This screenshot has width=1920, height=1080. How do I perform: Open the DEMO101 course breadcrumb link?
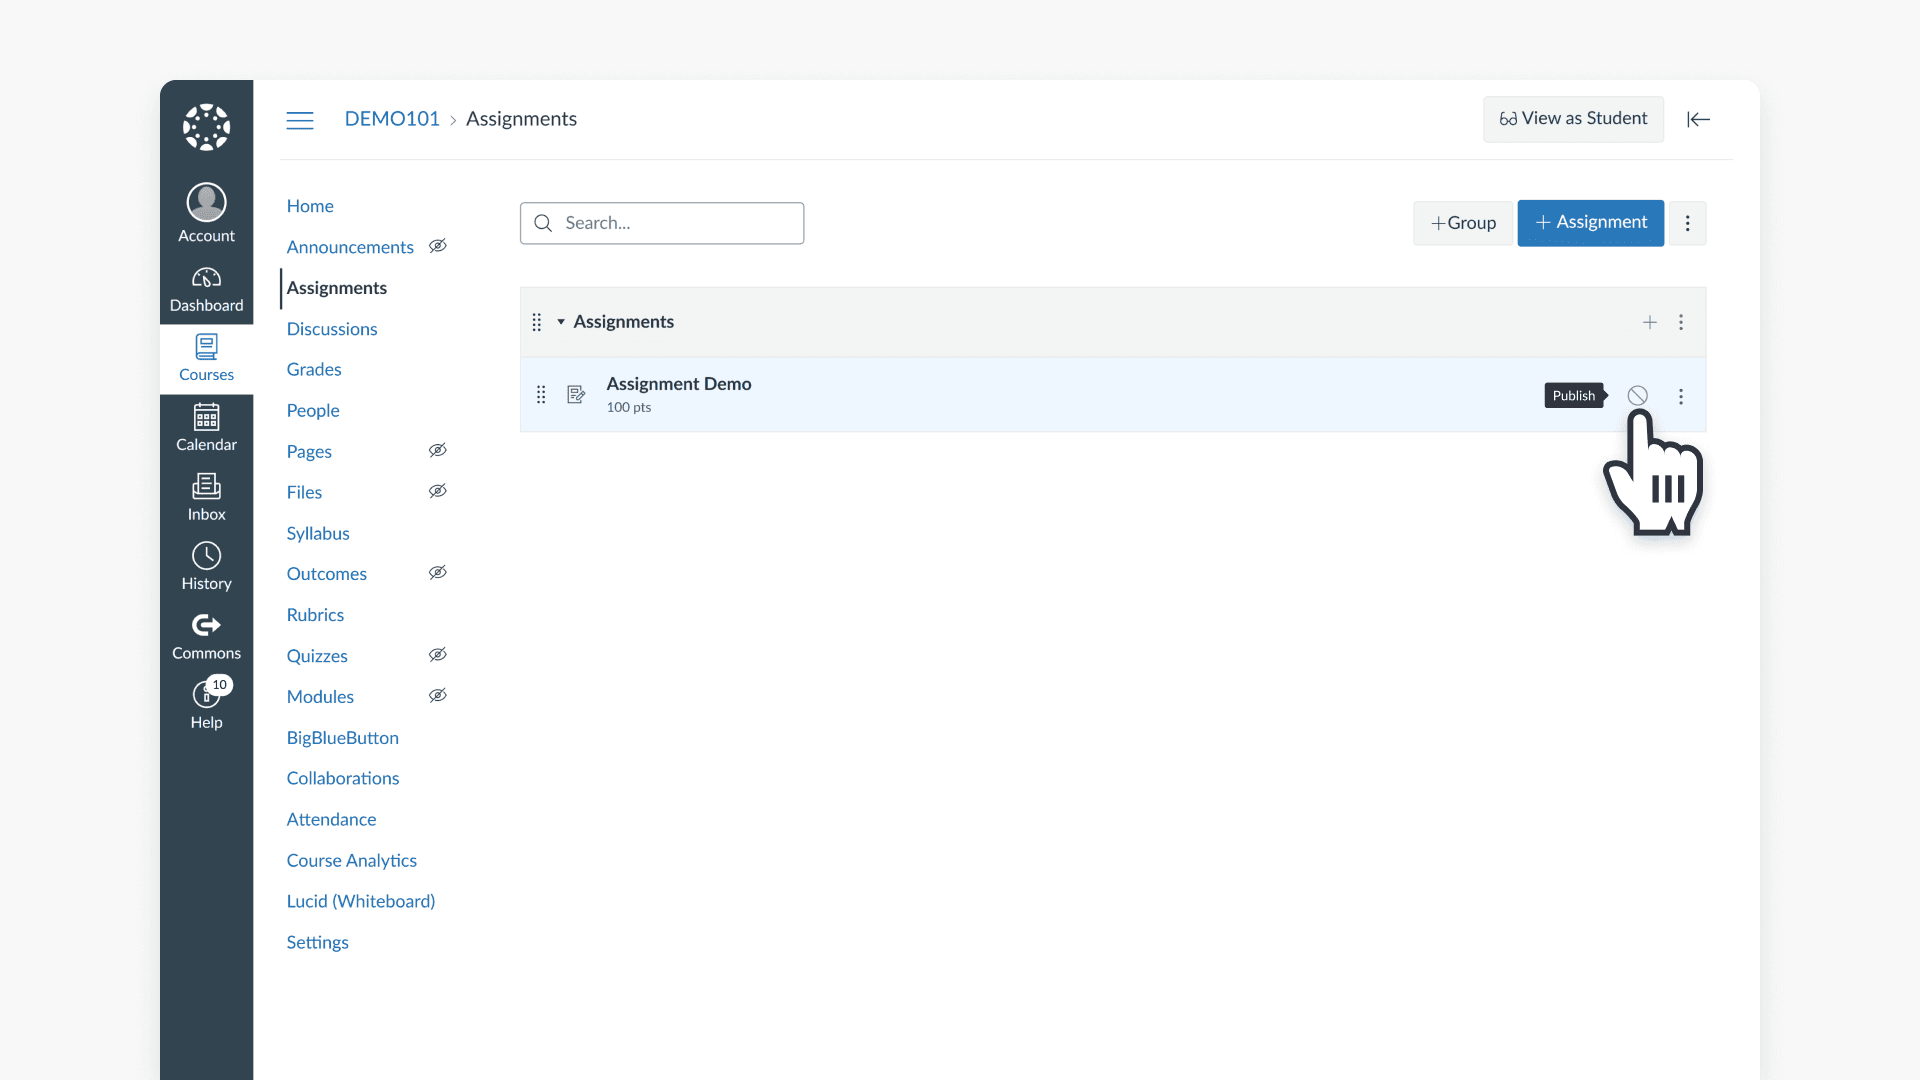pyautogui.click(x=392, y=118)
